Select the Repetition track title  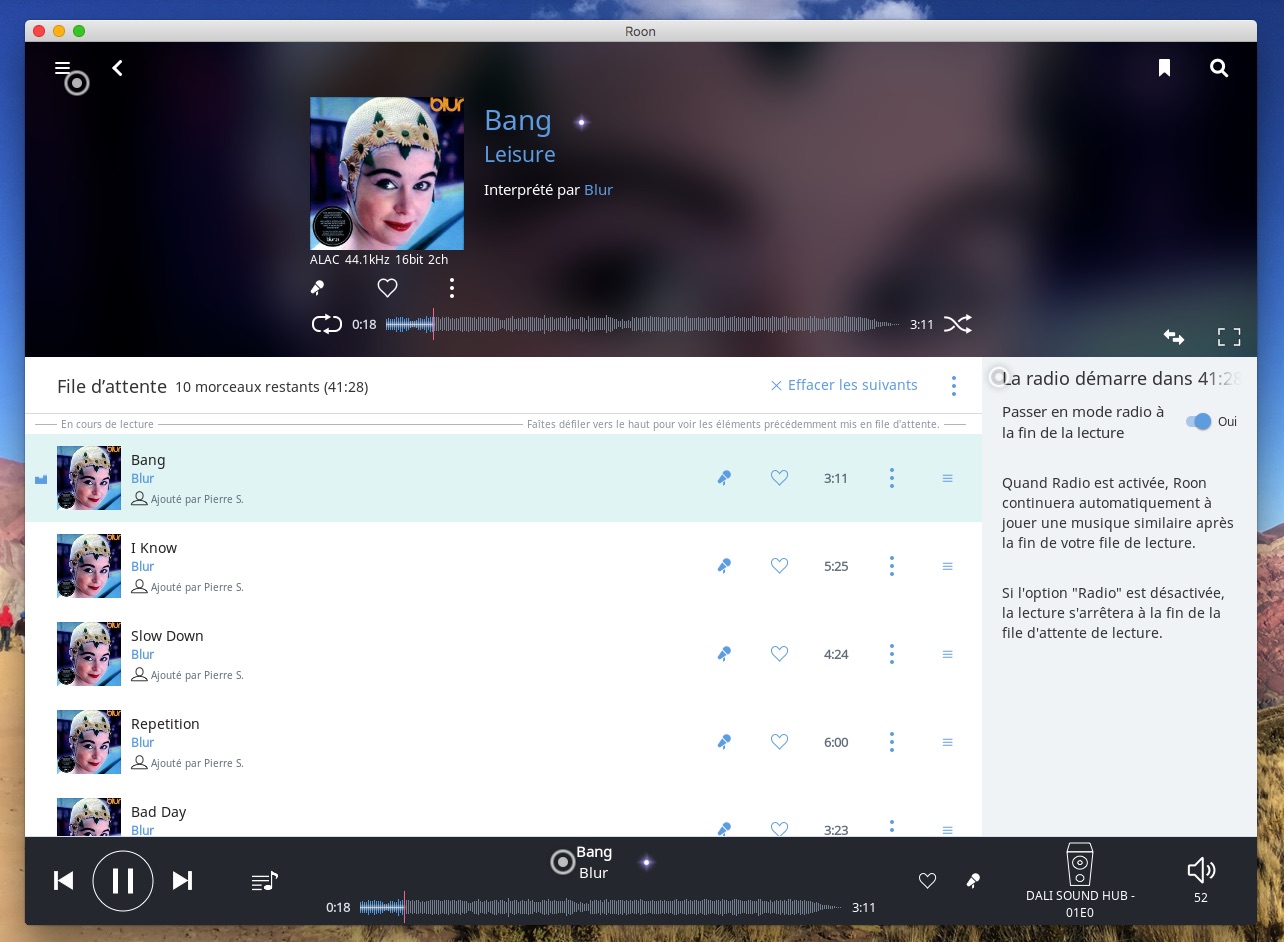click(165, 724)
